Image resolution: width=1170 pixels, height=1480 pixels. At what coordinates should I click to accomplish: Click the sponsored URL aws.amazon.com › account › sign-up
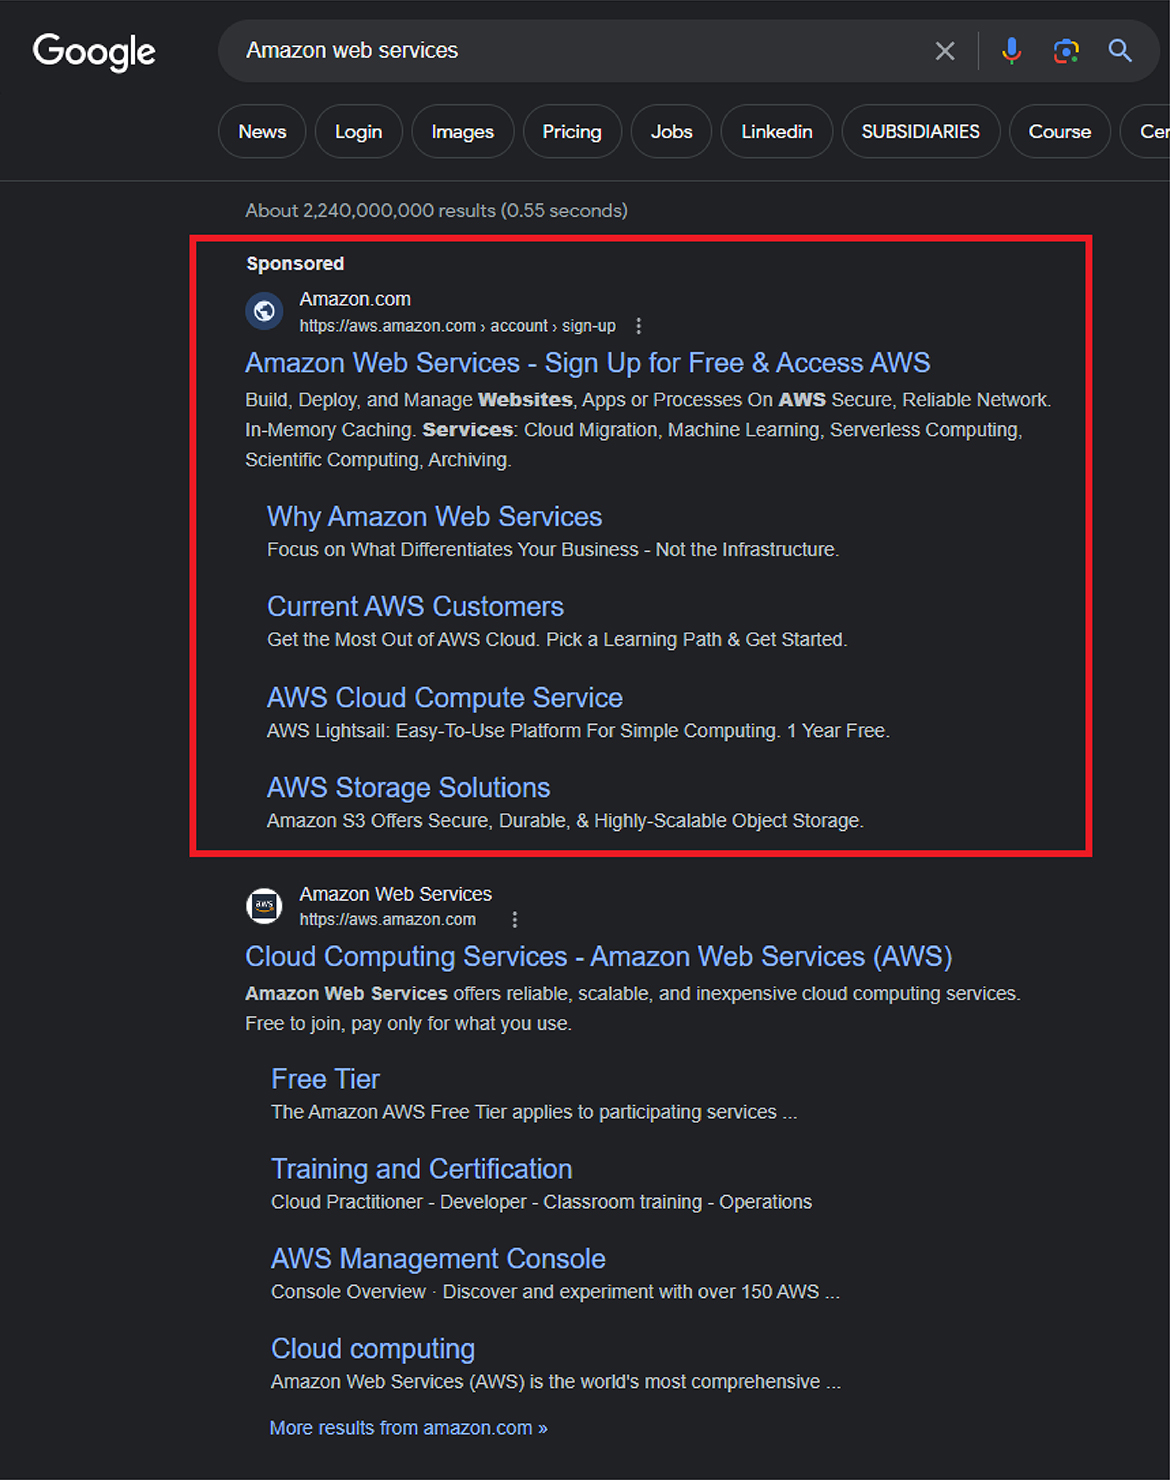point(457,326)
